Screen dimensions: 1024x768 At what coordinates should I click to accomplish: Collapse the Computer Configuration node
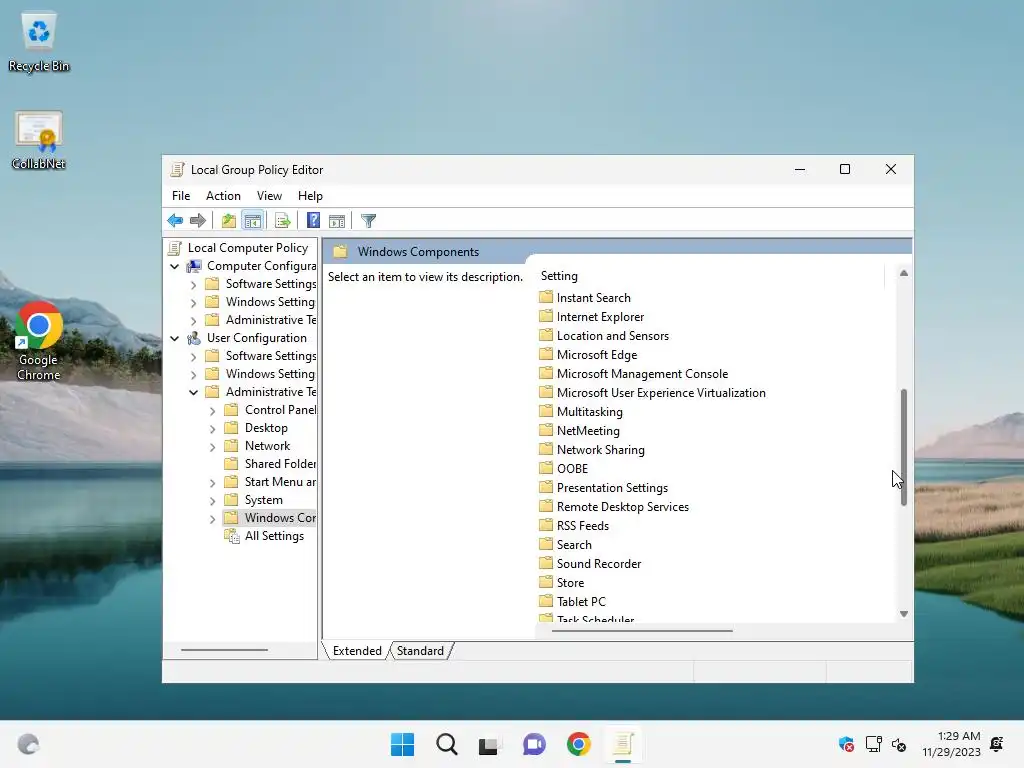coord(174,266)
